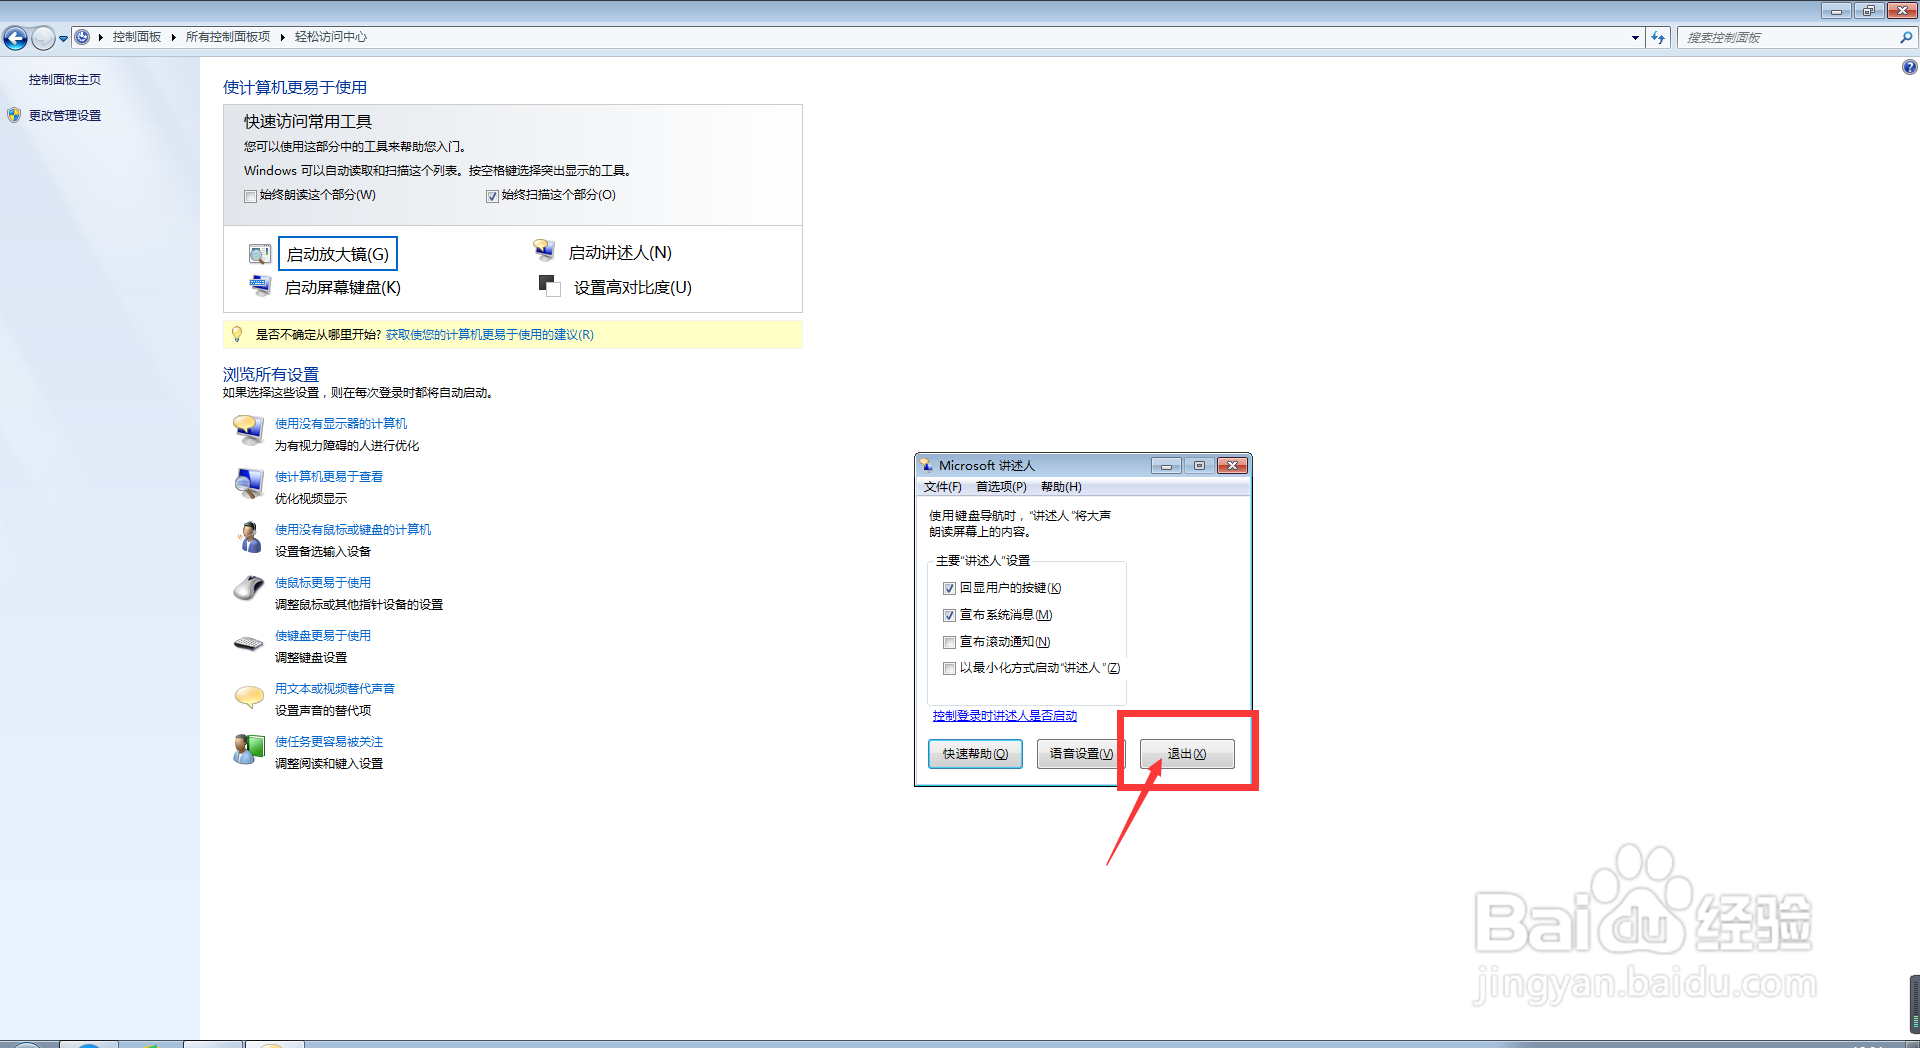This screenshot has height=1048, width=1920.
Task: Click 启动讲述人(N)
Action: click(620, 253)
